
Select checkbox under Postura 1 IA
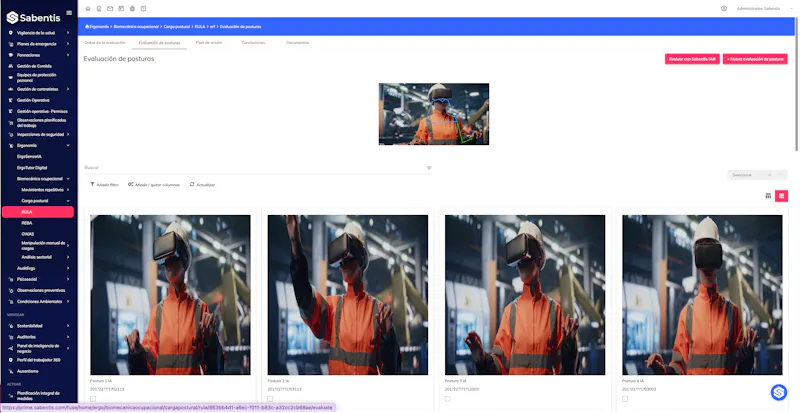pyautogui.click(x=93, y=399)
